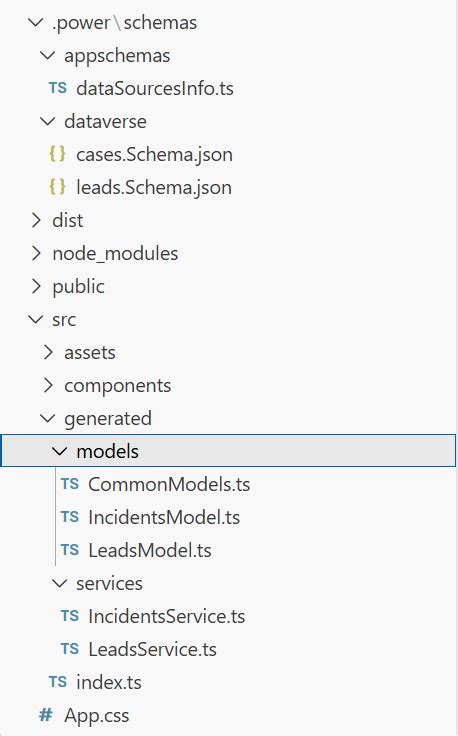The width and height of the screenshot is (458, 736).
Task: Select the dataverse folder label
Action: coord(106,121)
